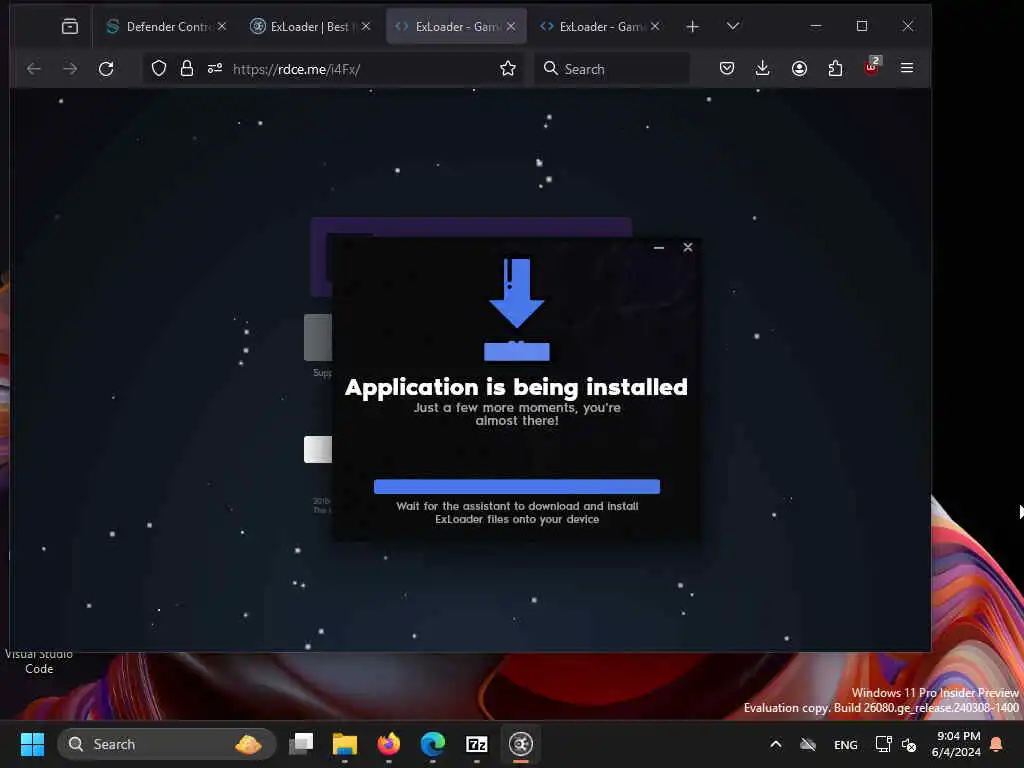This screenshot has height=768, width=1024.
Task: Go forward to next page
Action: pos(70,69)
